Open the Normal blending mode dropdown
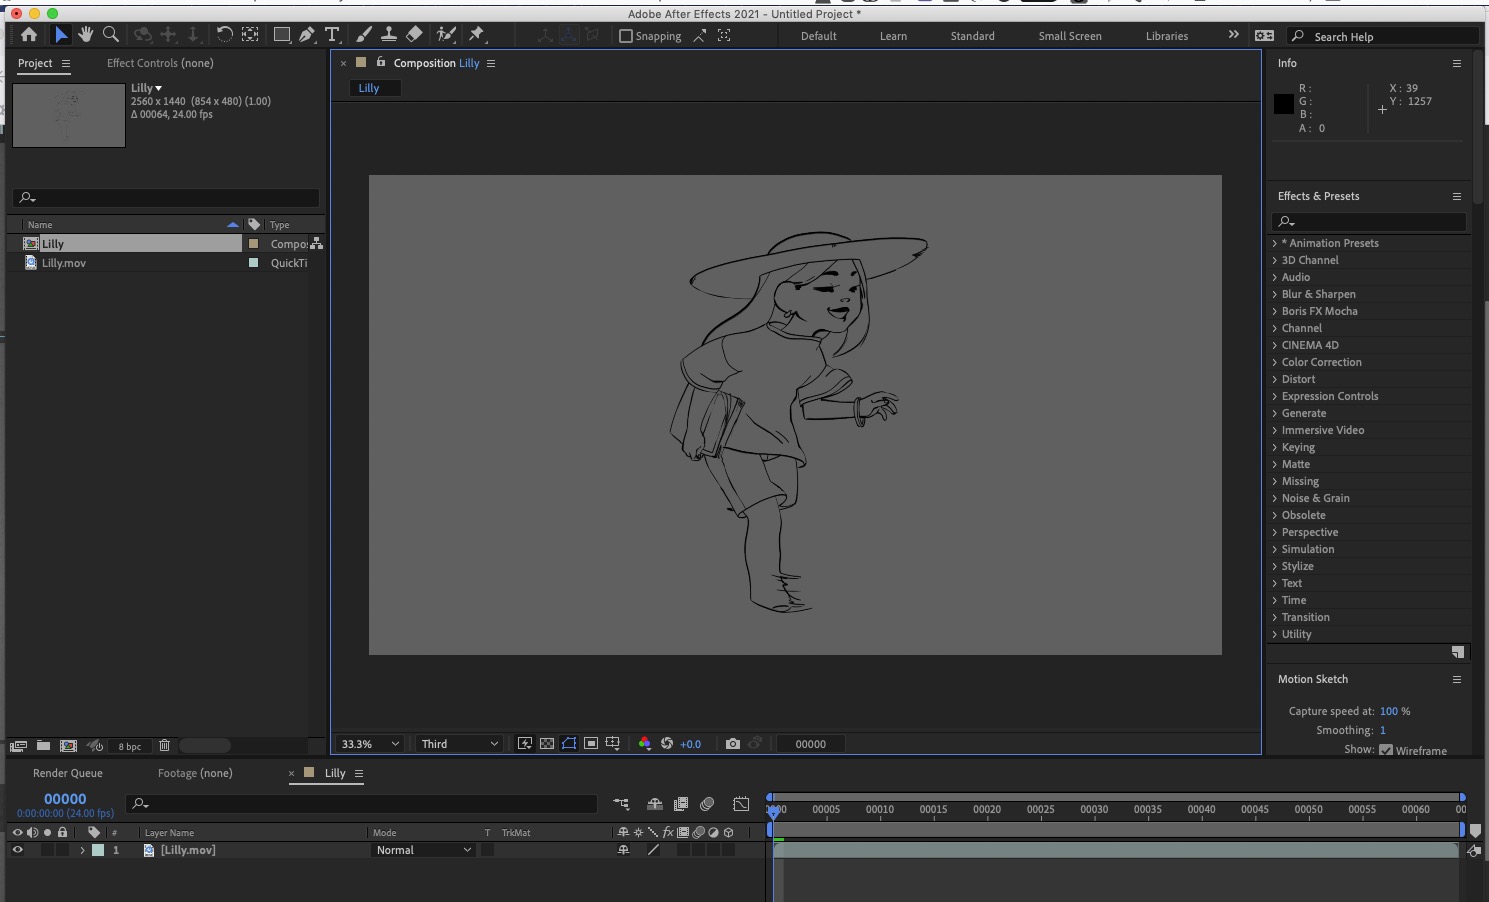 tap(423, 850)
